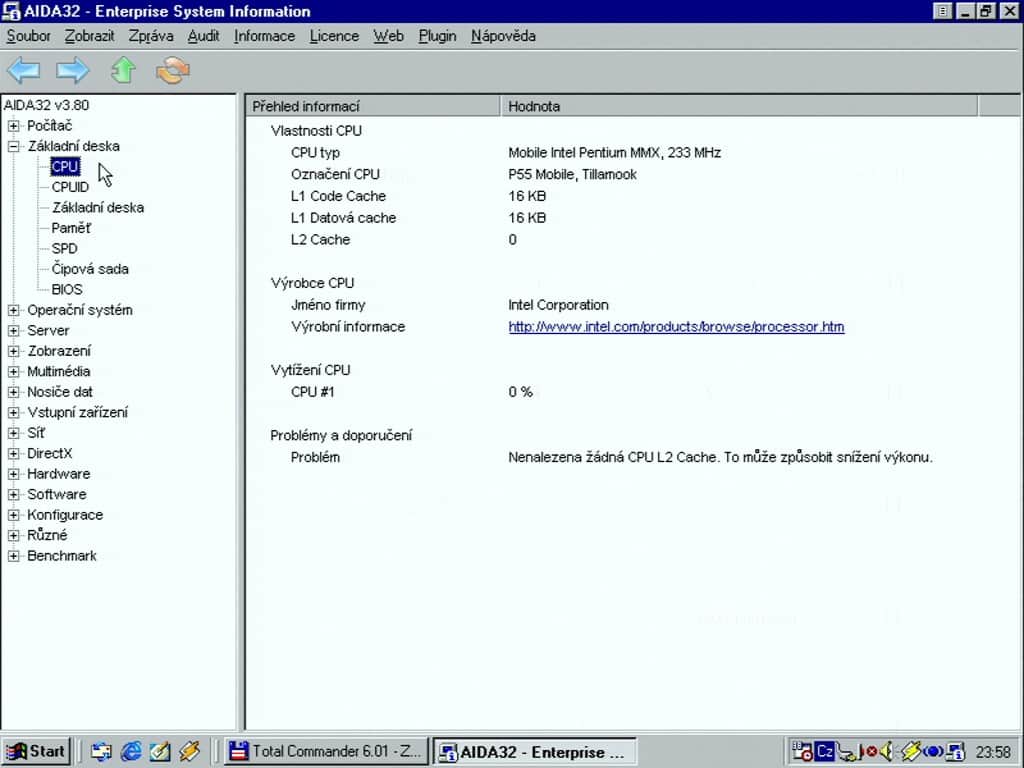Select BIOS in the tree
The height and width of the screenshot is (768, 1024).
67,289
